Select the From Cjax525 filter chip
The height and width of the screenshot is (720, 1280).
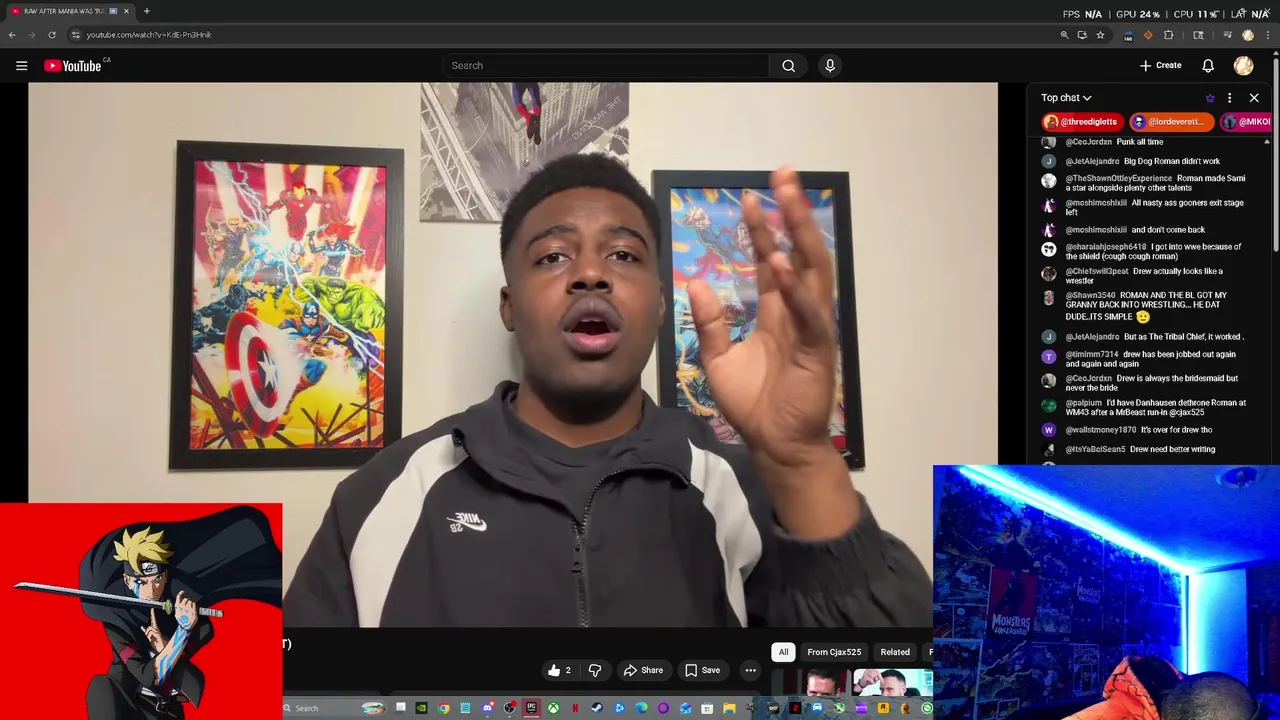pyautogui.click(x=834, y=652)
